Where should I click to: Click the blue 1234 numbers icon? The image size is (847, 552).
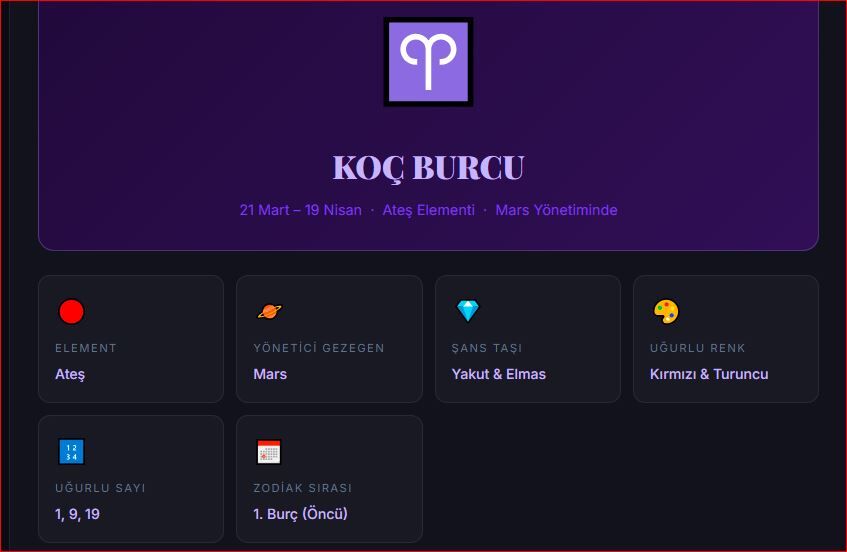71,452
